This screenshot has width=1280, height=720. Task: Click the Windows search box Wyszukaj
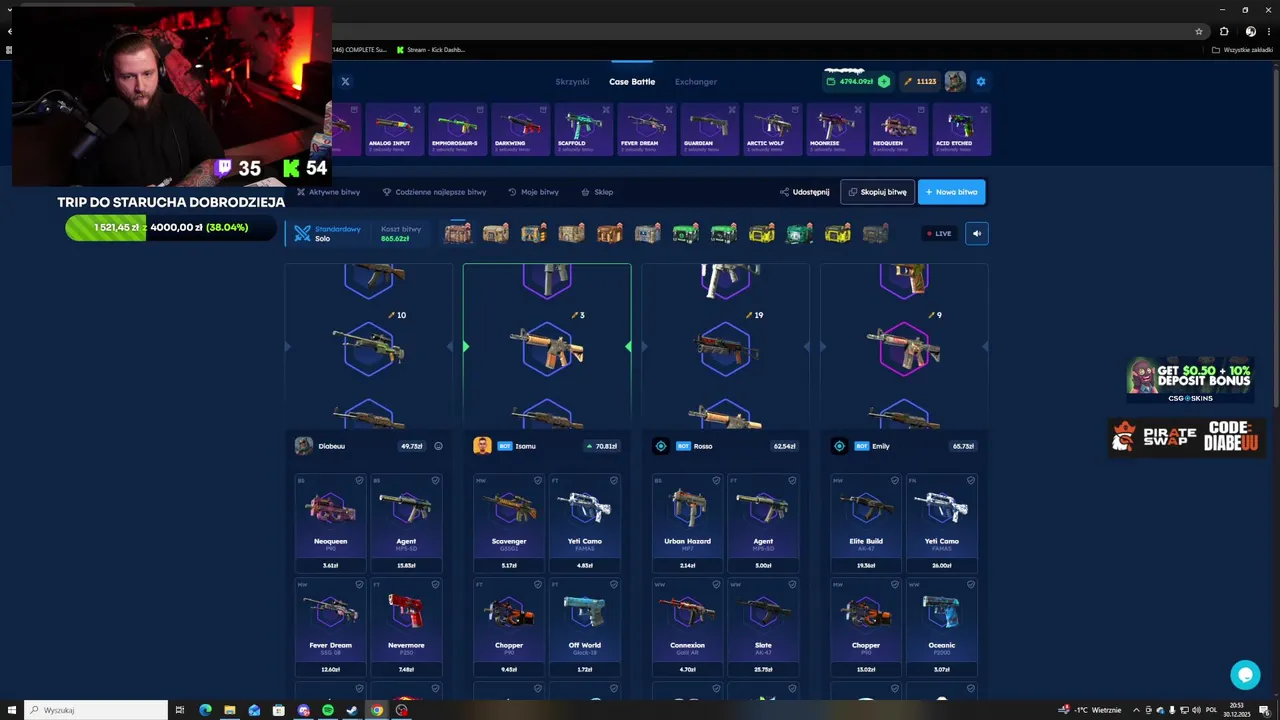96,710
